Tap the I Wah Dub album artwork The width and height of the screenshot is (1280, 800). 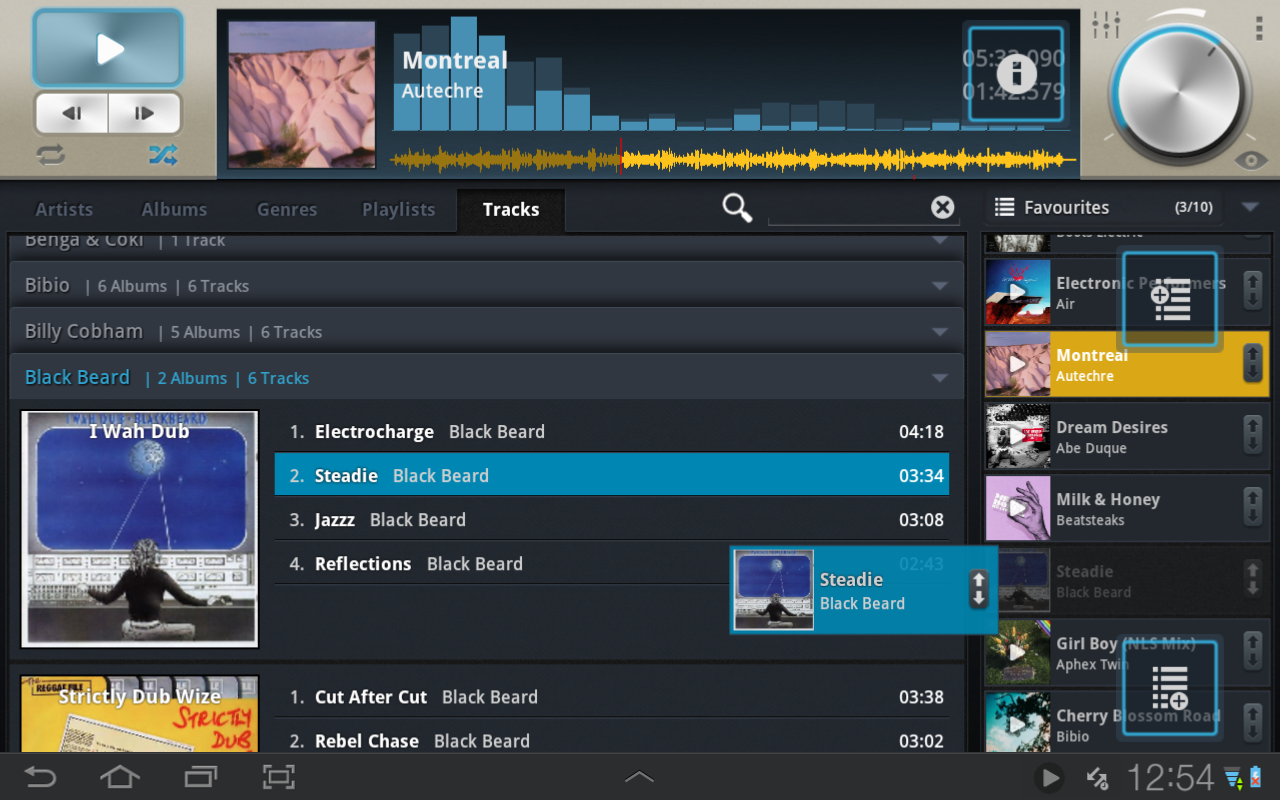(139, 528)
